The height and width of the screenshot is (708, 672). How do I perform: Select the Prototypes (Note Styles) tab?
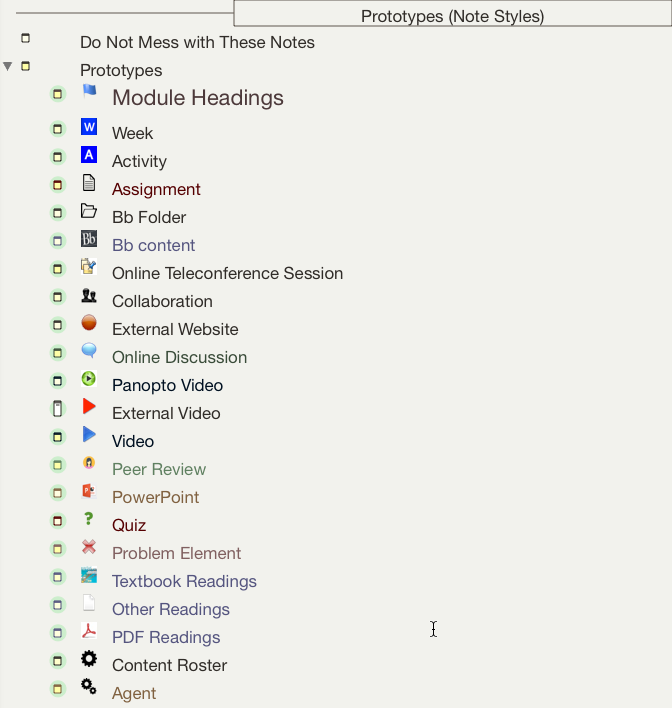point(453,14)
